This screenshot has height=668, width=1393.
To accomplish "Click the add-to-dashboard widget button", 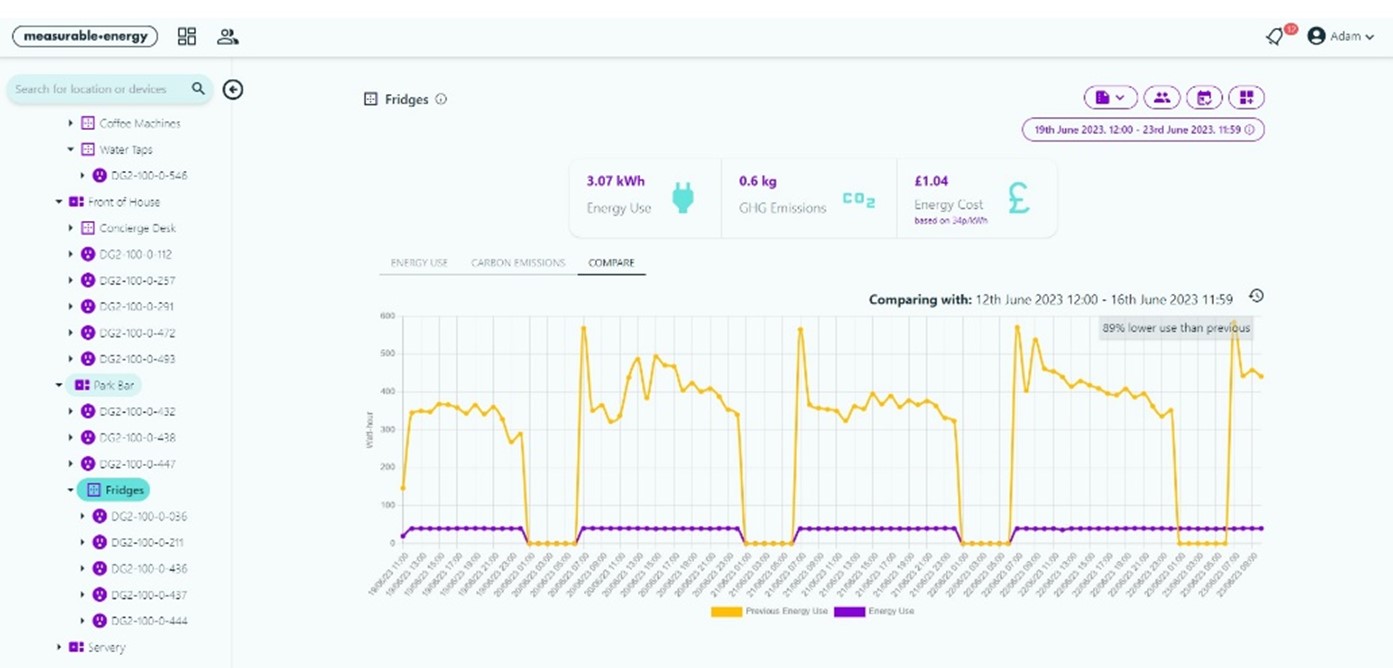I will click(x=1246, y=97).
